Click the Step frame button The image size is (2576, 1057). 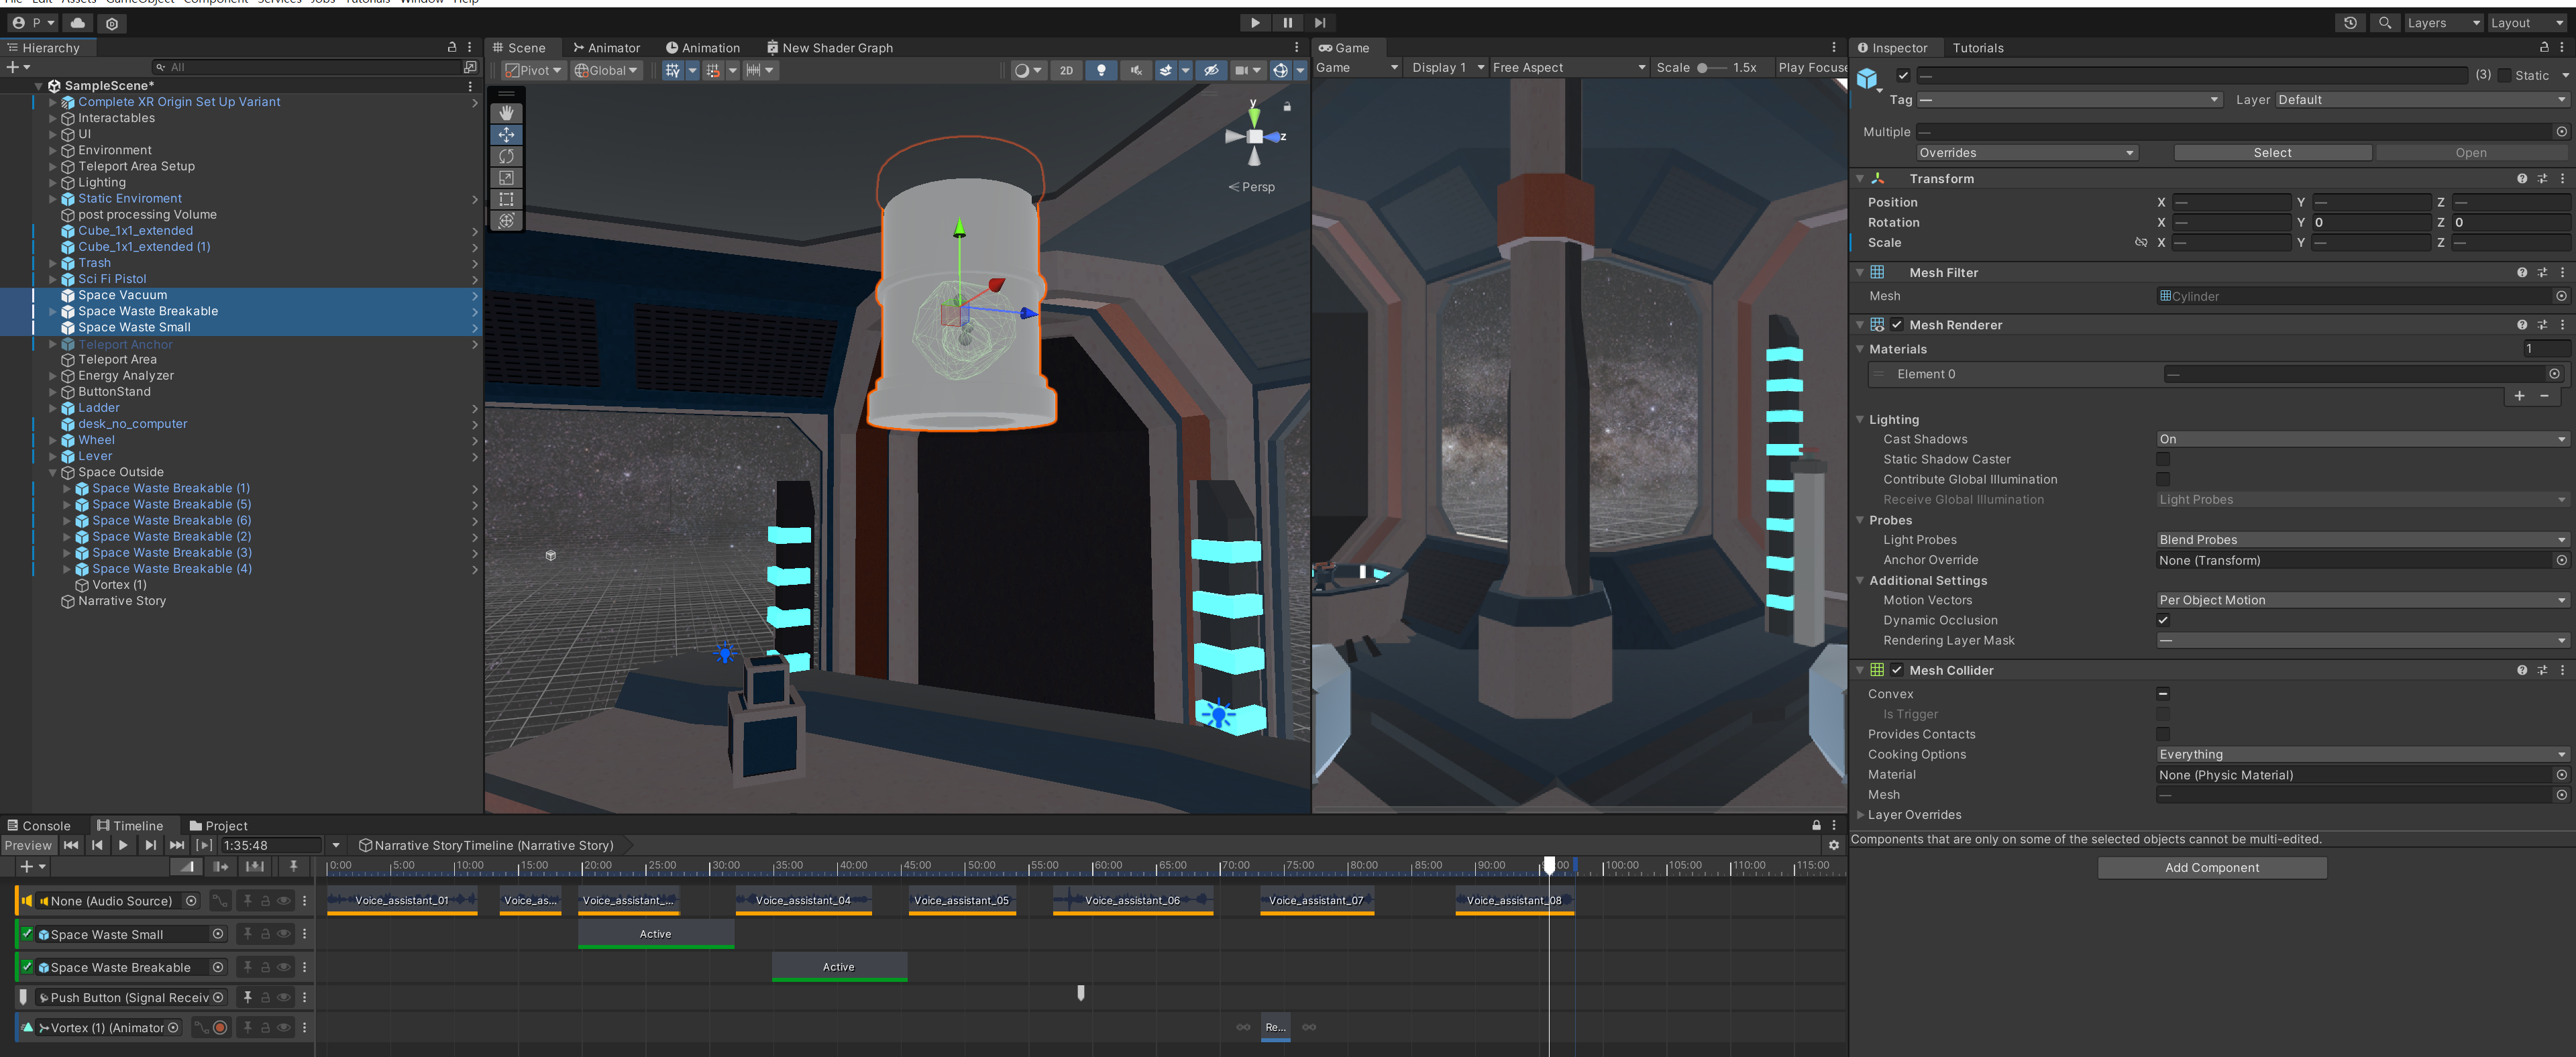[1319, 22]
